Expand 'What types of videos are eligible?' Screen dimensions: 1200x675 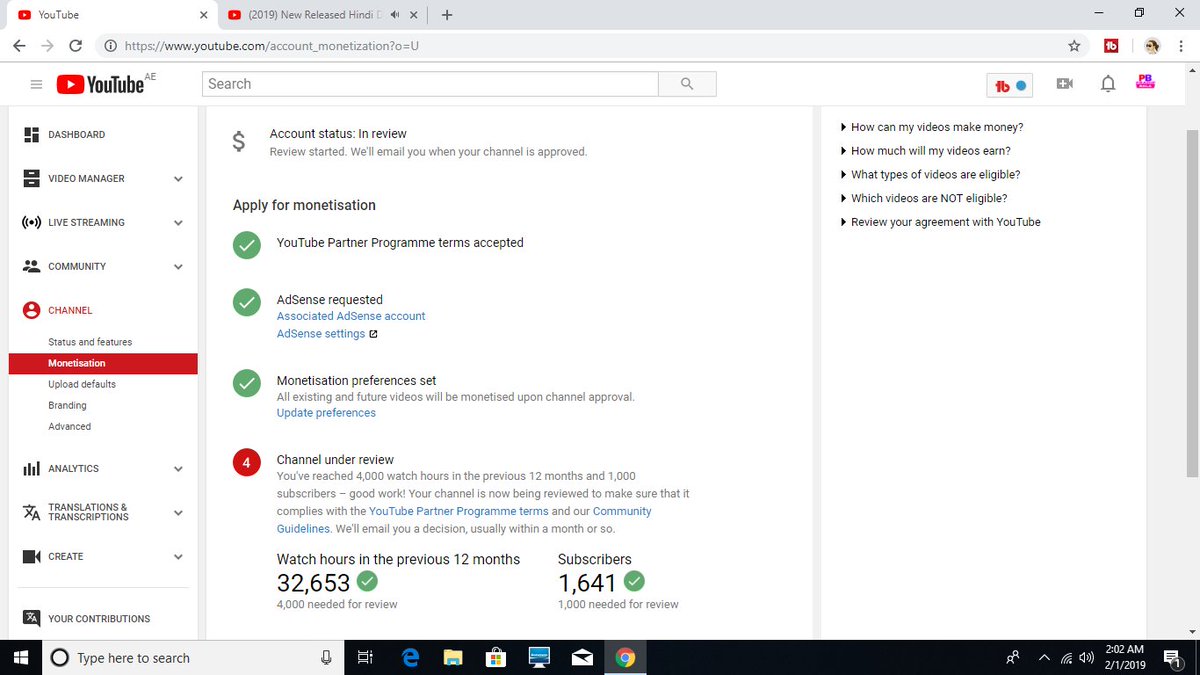[x=931, y=175]
